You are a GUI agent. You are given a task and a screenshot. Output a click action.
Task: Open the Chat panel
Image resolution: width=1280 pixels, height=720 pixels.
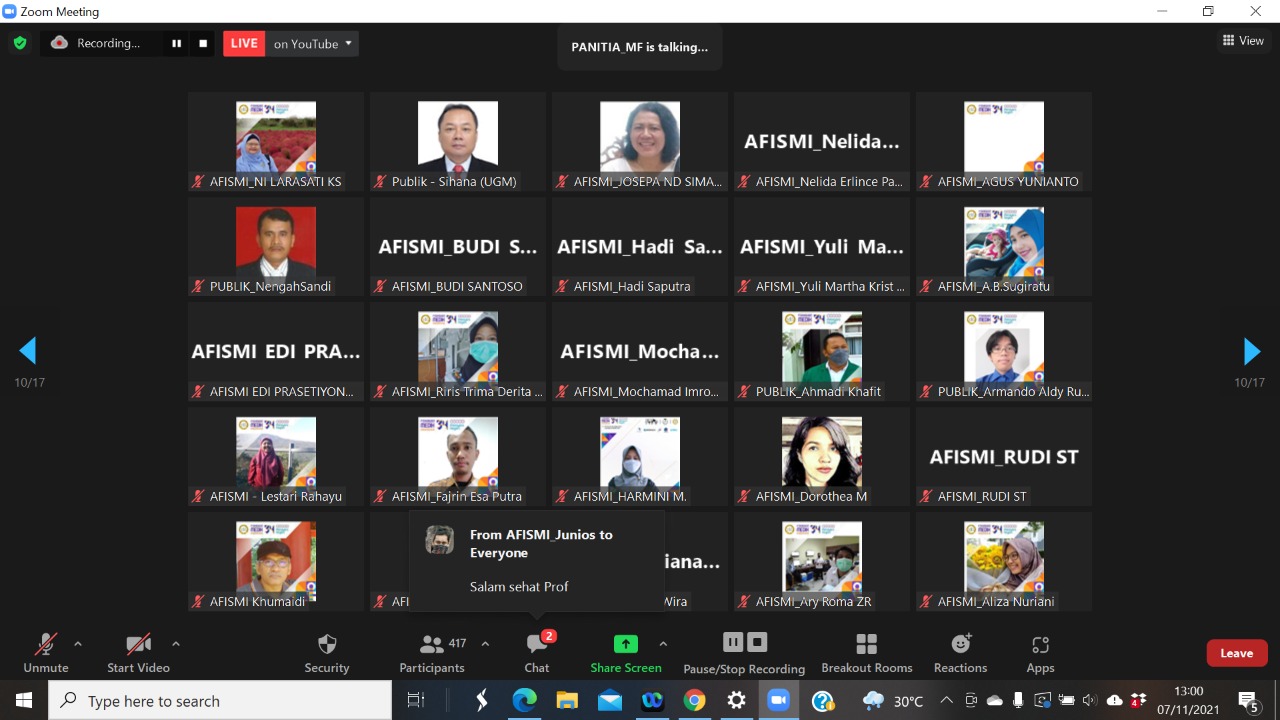coord(537,645)
